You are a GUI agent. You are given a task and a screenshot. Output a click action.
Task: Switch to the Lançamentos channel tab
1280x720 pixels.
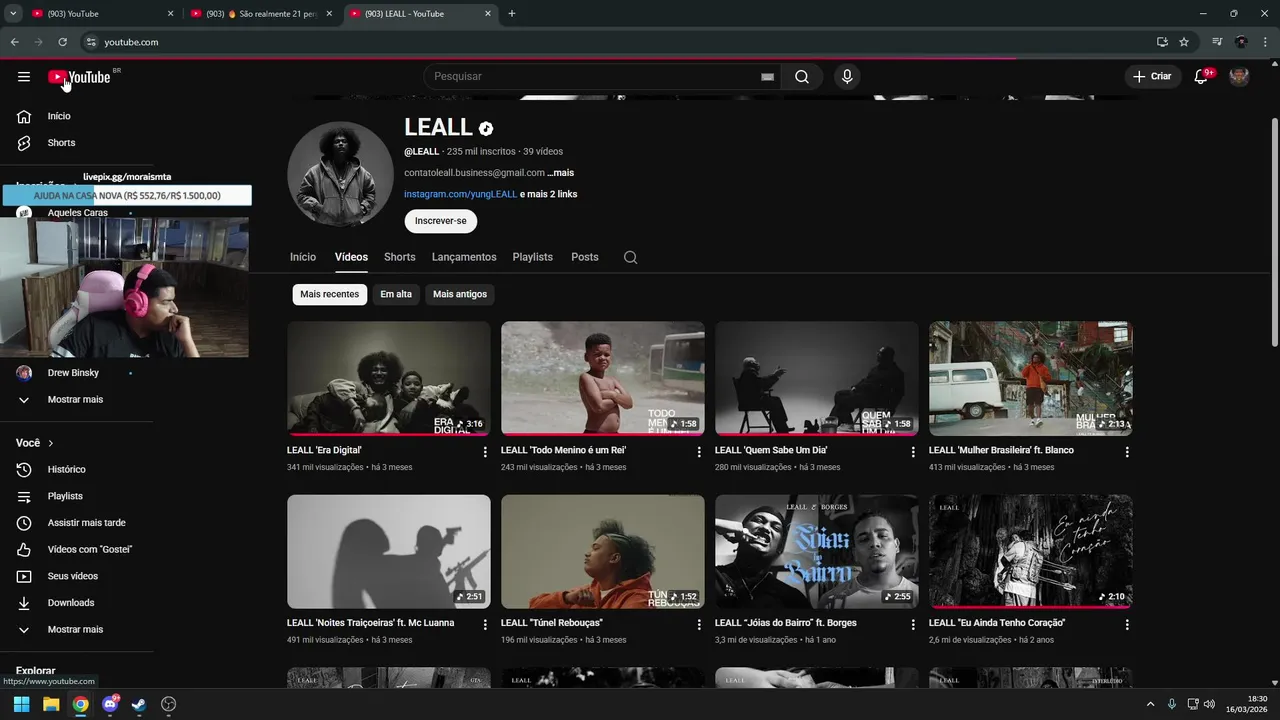(464, 257)
